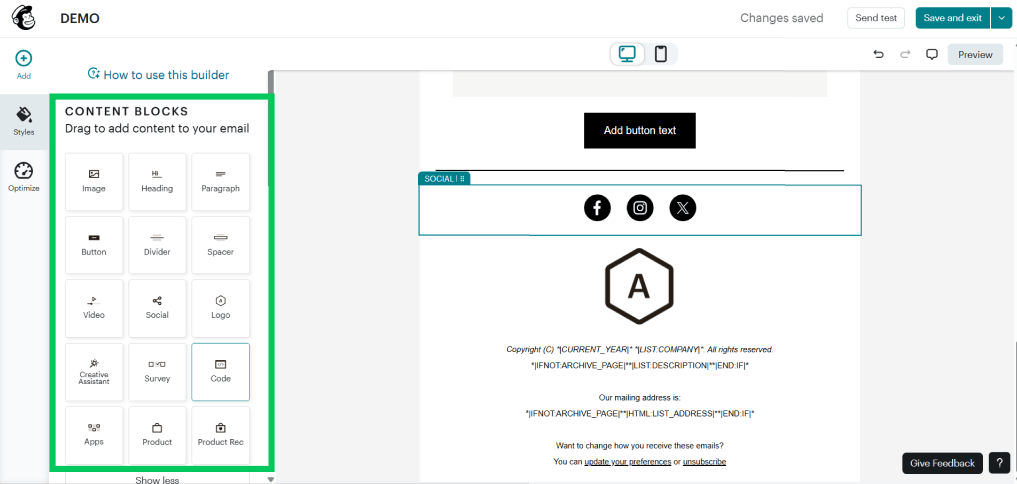Image resolution: width=1017 pixels, height=484 pixels.
Task: Select the Video content block
Action: 94,308
